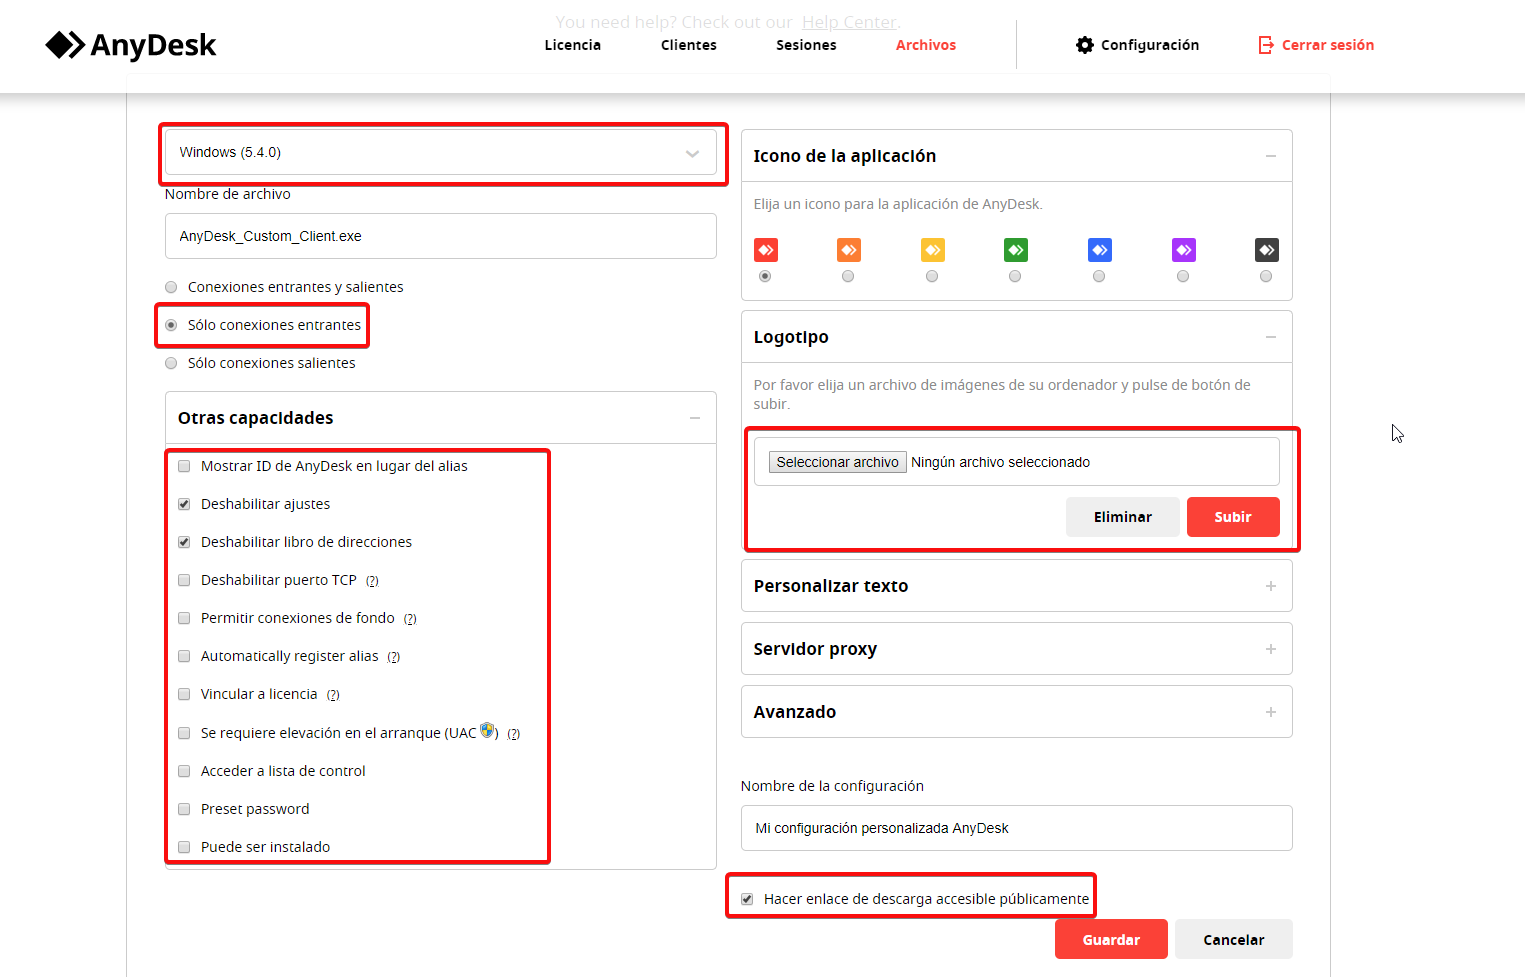Click the Cancelar button

point(1234,939)
